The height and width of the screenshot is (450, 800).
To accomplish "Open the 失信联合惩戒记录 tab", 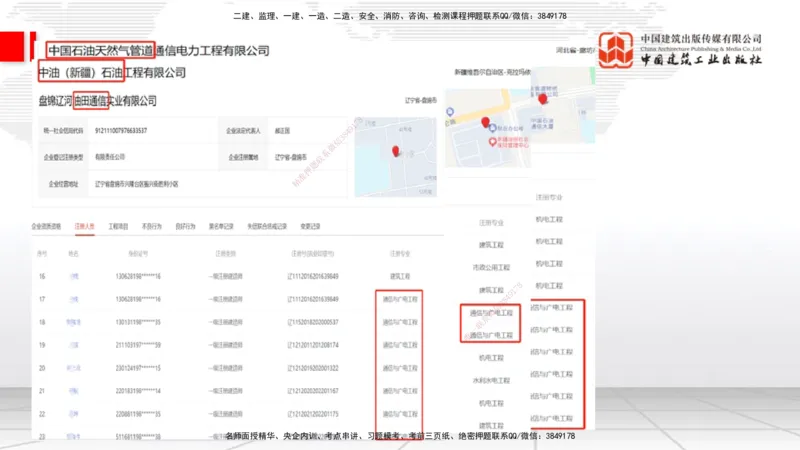I will coord(267,227).
